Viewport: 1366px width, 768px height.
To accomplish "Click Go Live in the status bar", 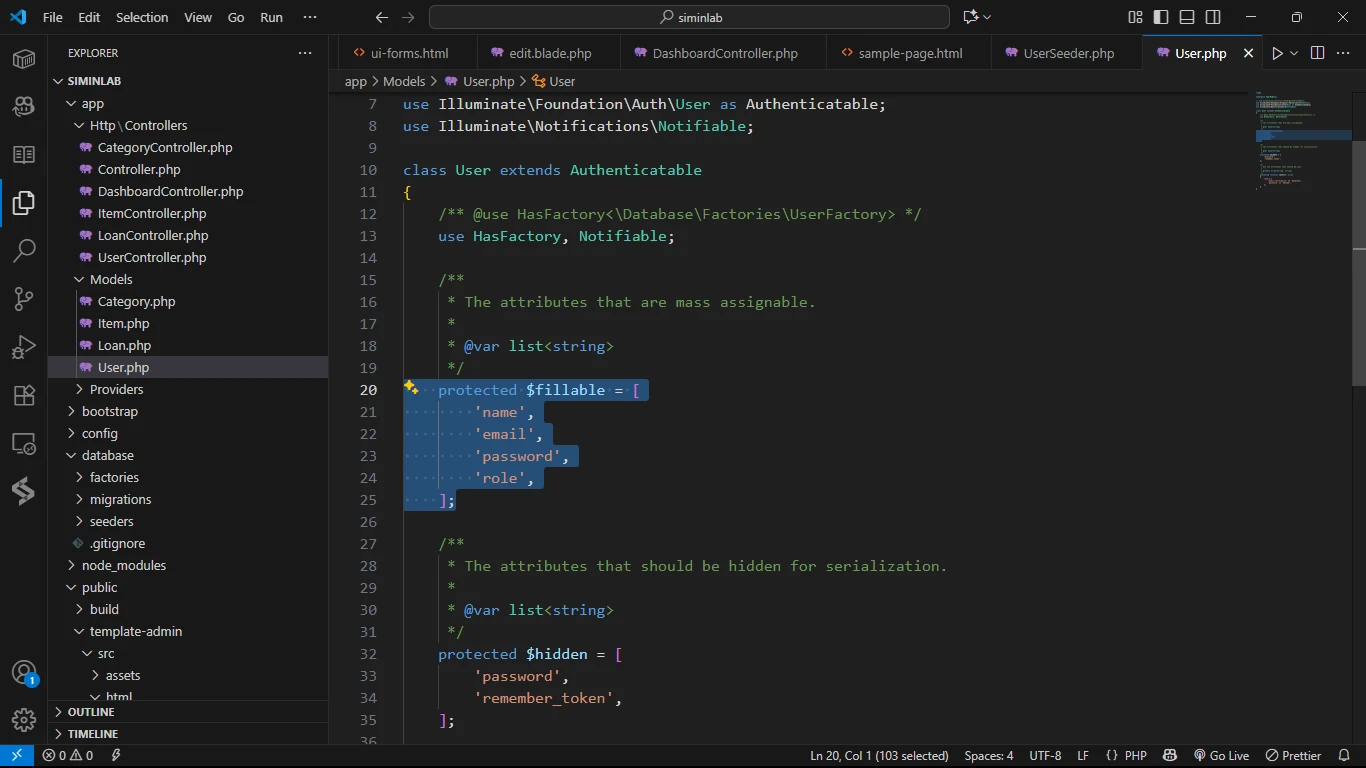I will click(x=1221, y=755).
